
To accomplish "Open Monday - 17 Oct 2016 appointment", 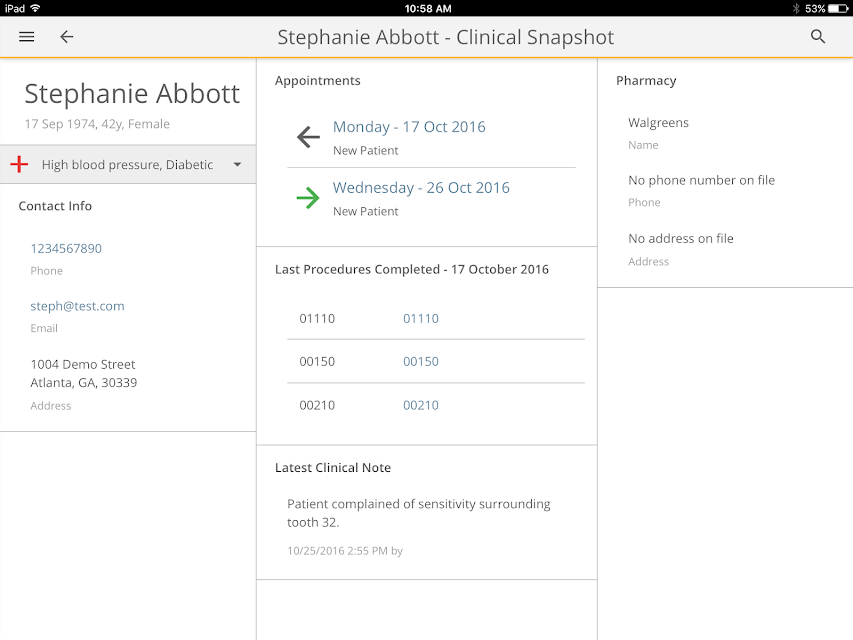I will 409,127.
